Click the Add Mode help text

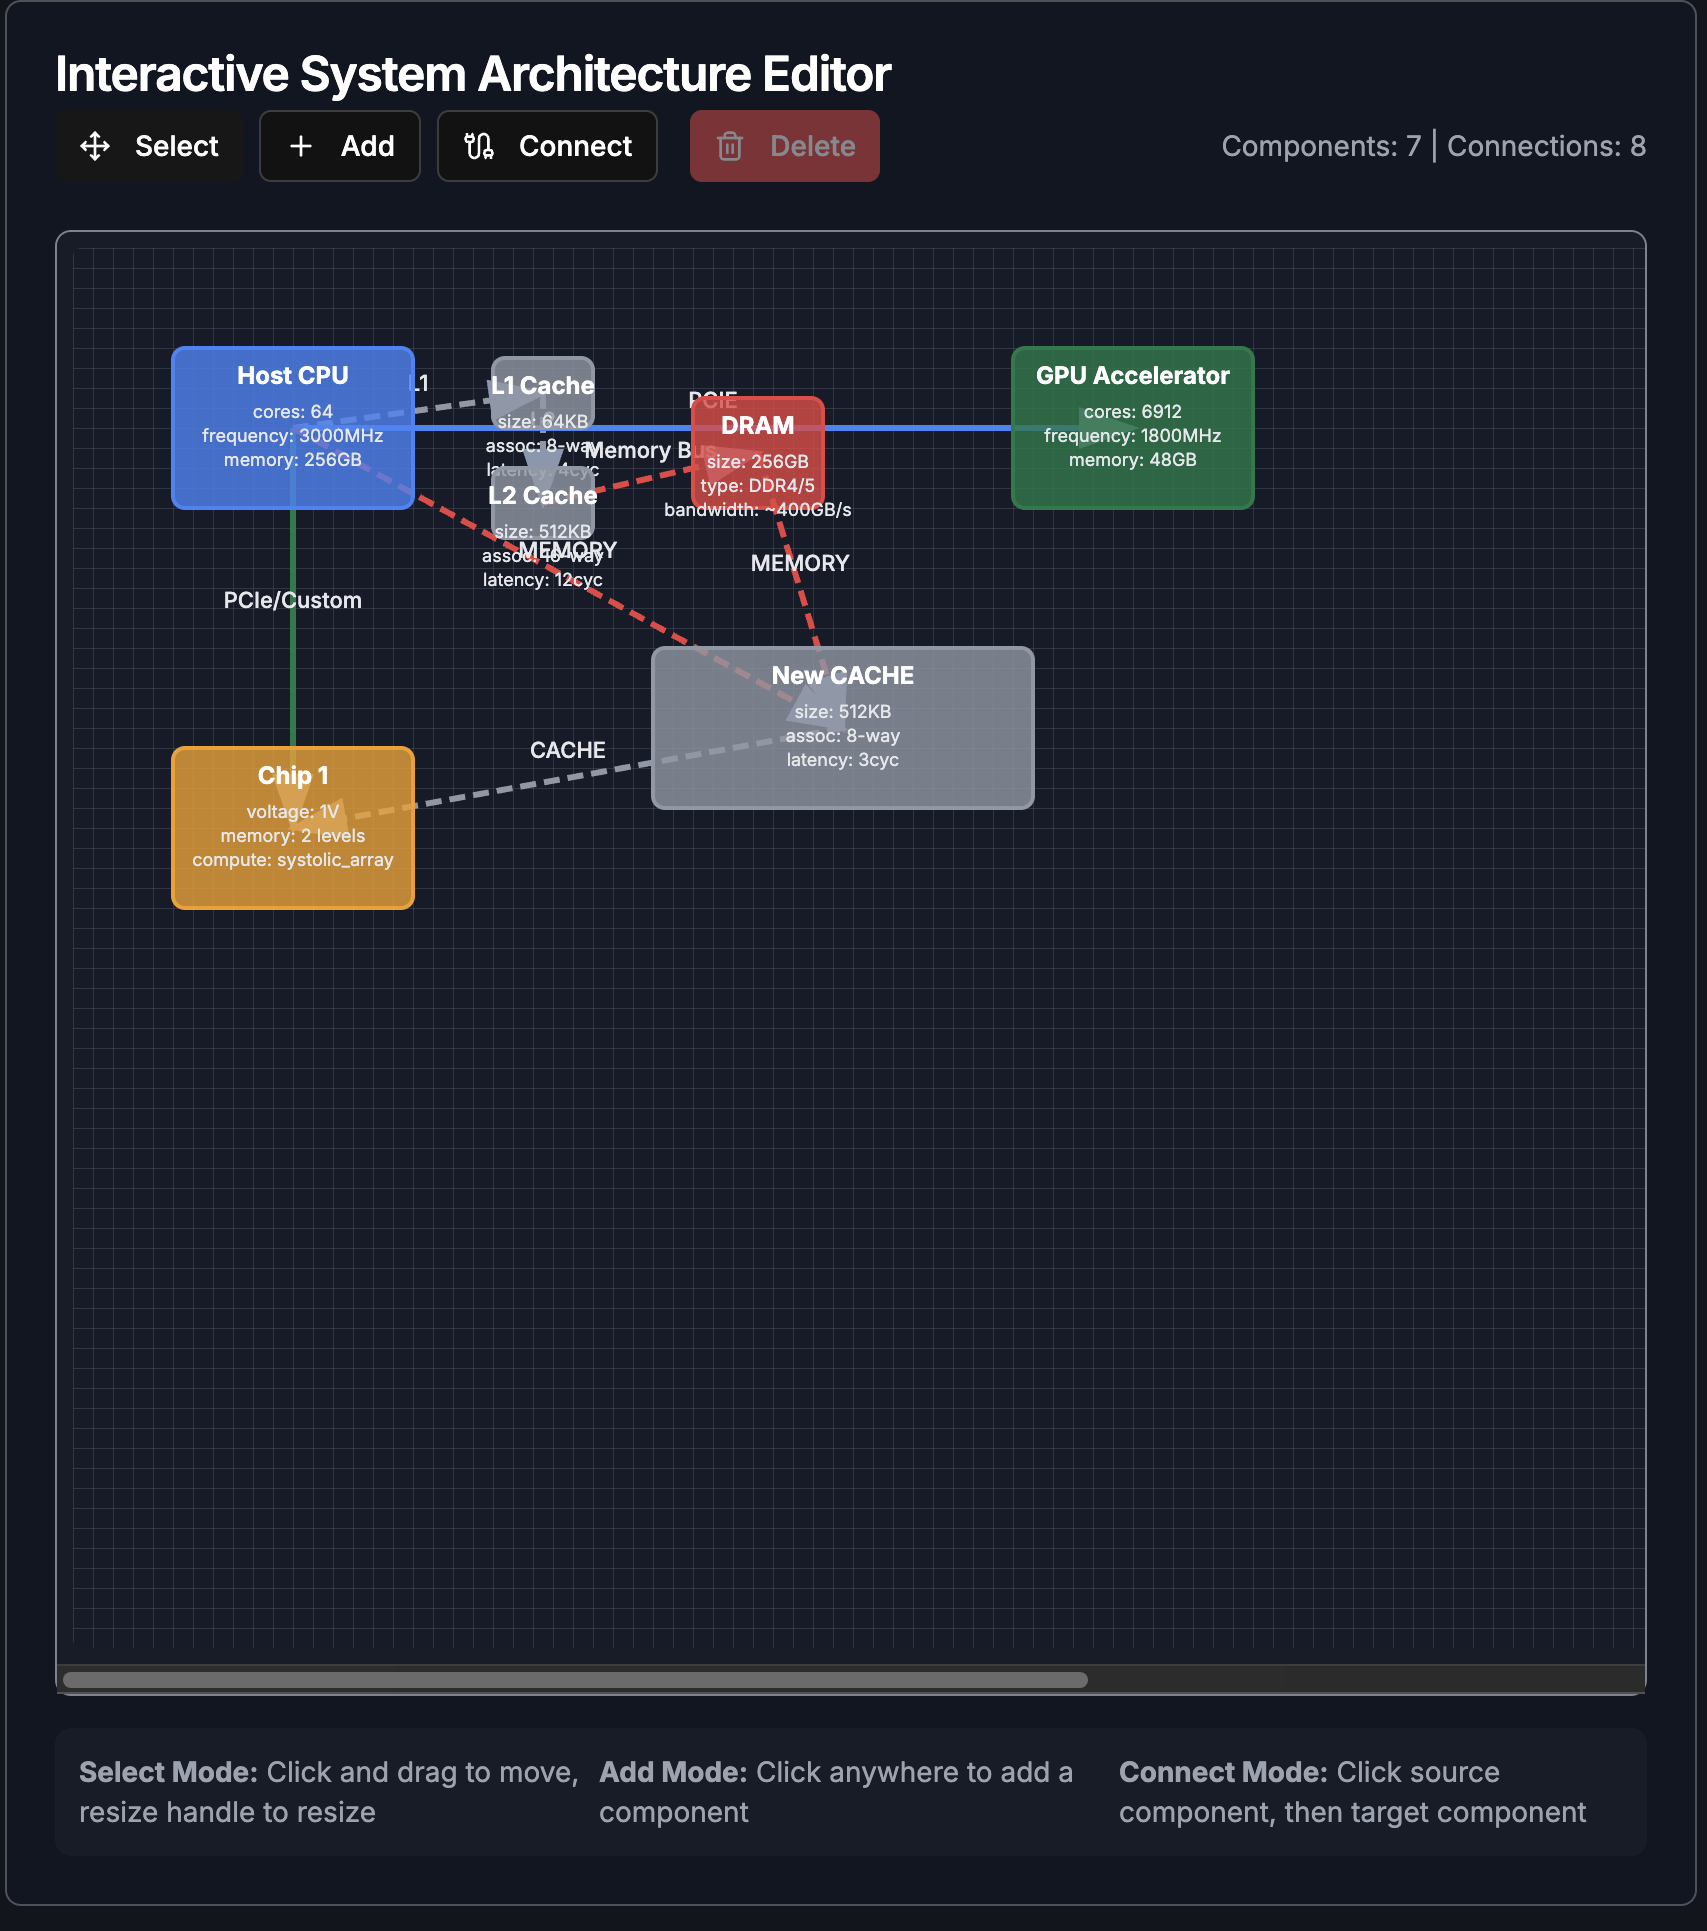[836, 1792]
